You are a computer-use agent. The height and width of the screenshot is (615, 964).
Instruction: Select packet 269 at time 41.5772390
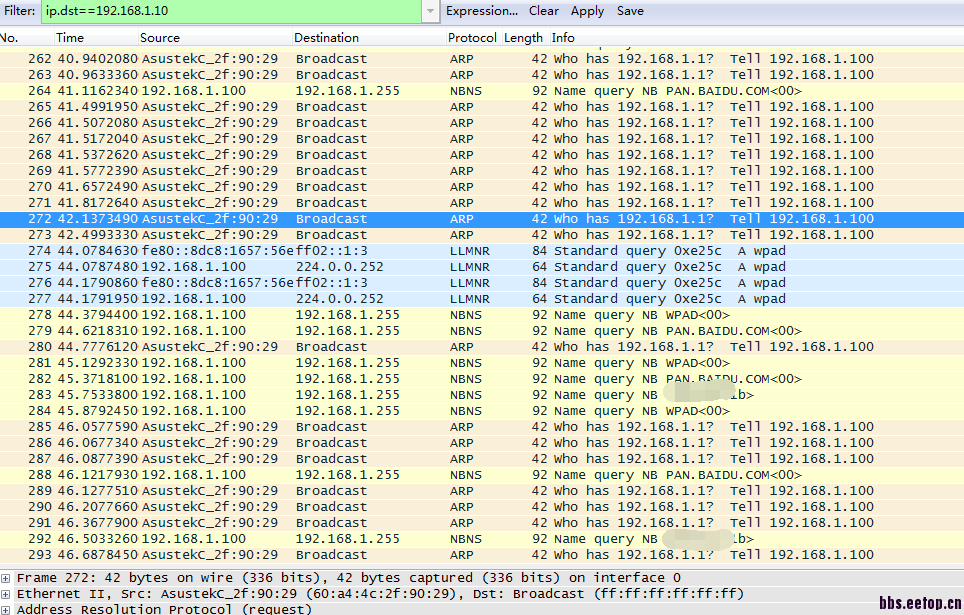tap(482, 171)
